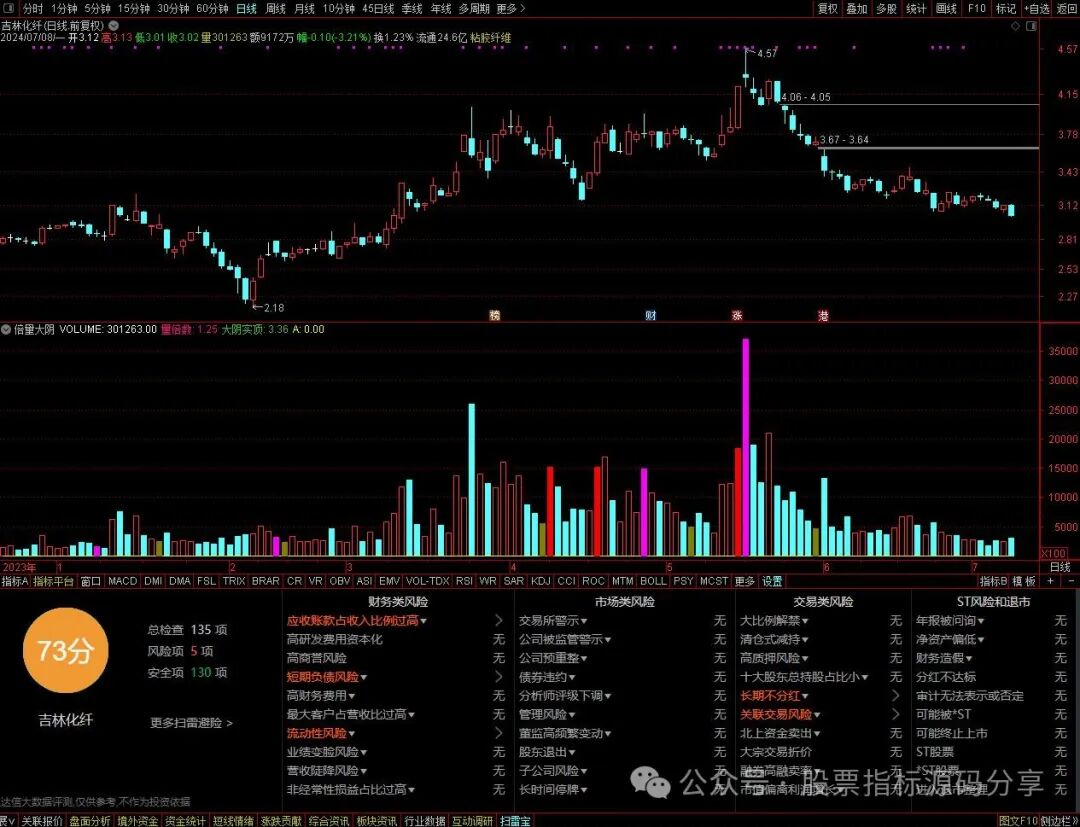Expand the 应收账款占收入比例过高 risk arrow
Screen dimensions: 1080x827
[499, 620]
